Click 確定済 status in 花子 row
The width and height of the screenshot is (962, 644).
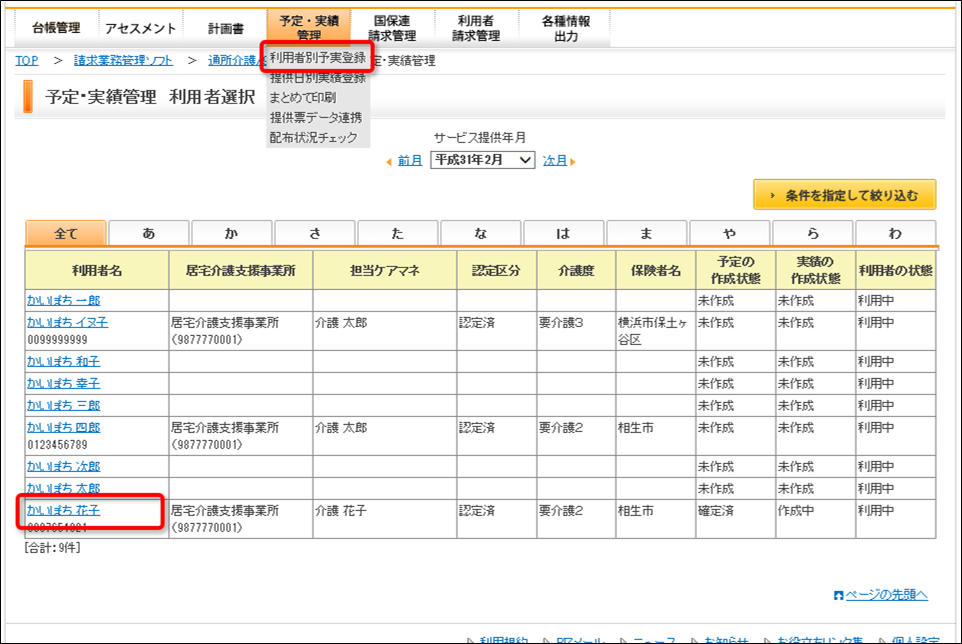tap(716, 510)
